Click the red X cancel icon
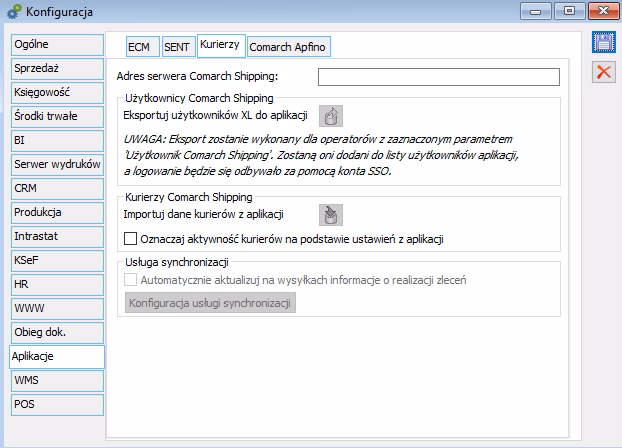The image size is (622, 448). [x=603, y=72]
